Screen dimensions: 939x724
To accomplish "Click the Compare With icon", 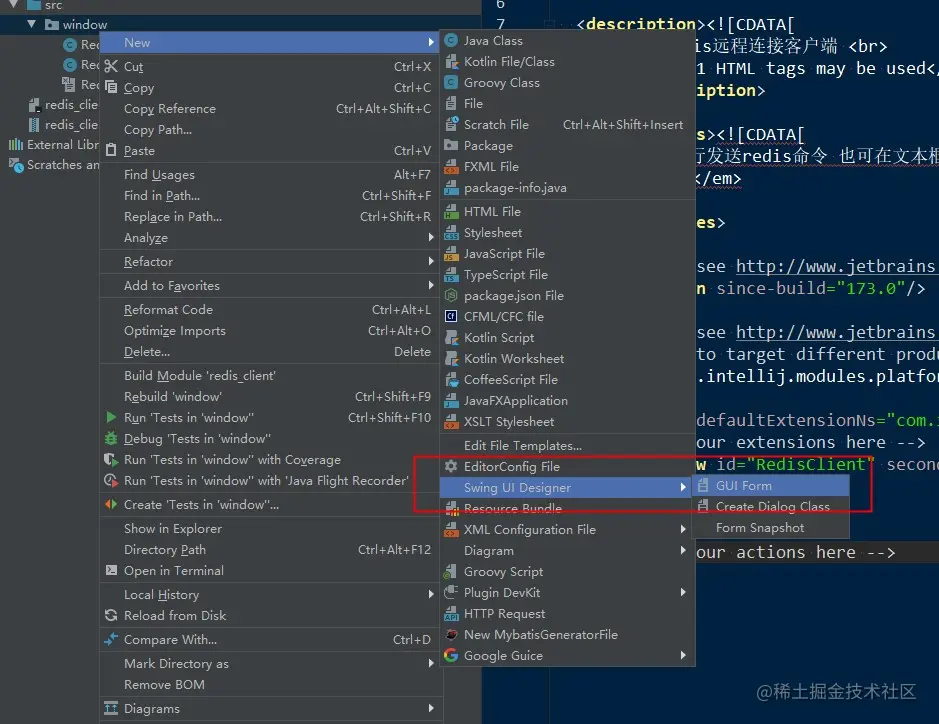I will coord(111,640).
